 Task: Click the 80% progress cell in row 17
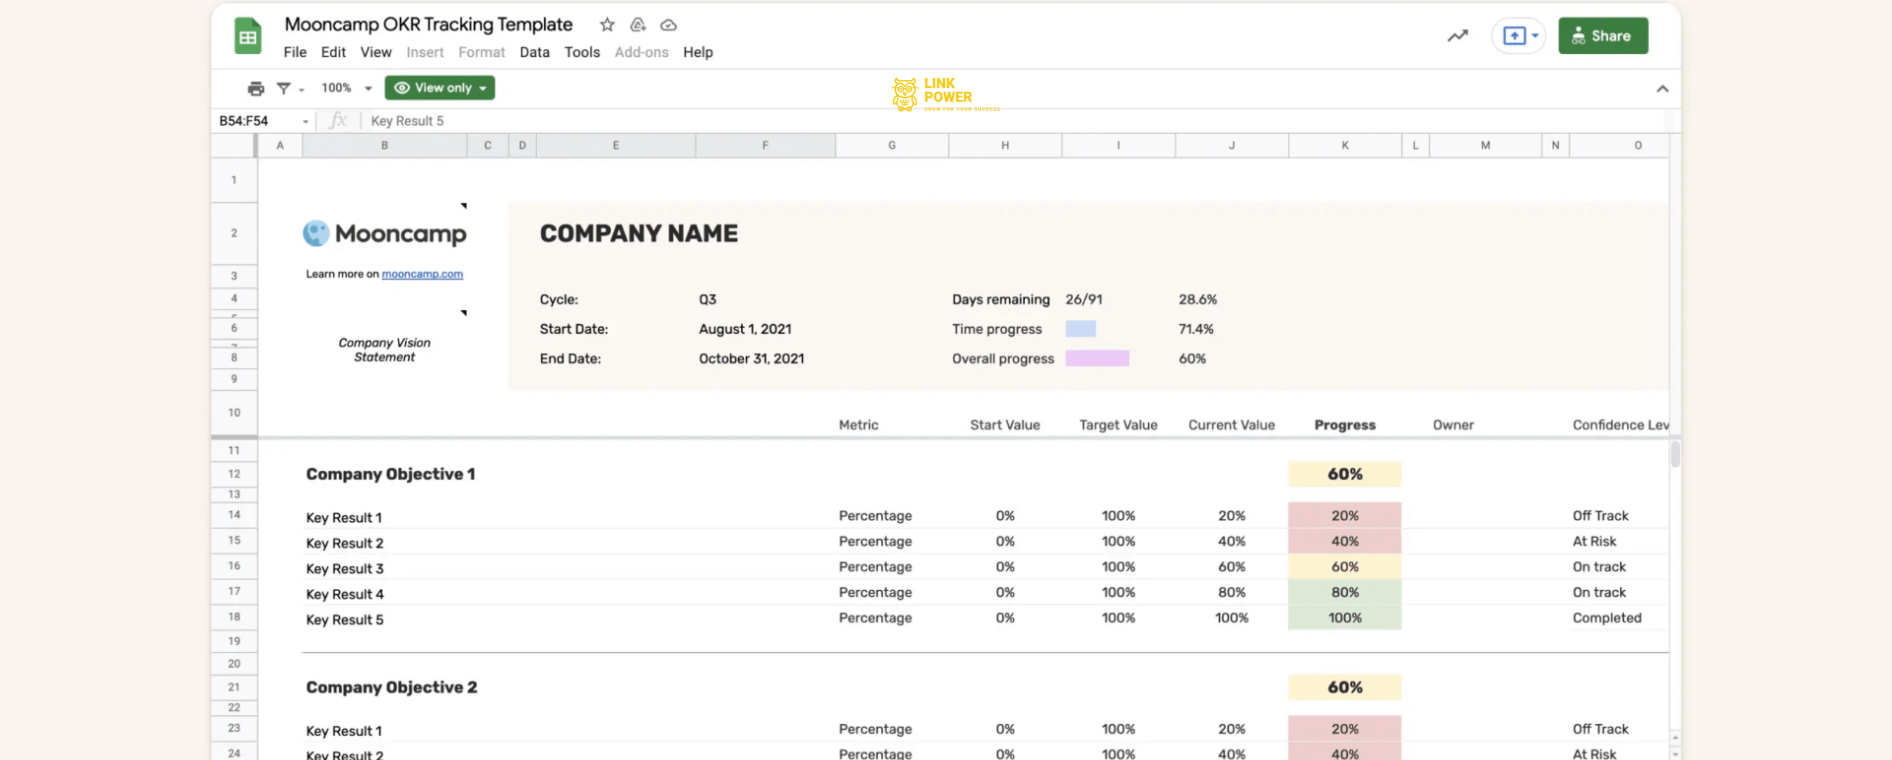(1345, 592)
